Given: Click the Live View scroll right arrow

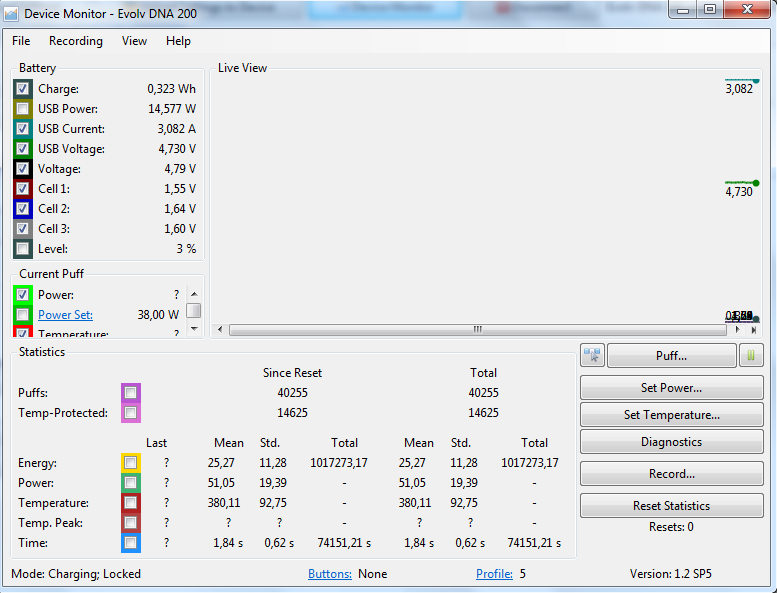Looking at the screenshot, I should [x=738, y=329].
